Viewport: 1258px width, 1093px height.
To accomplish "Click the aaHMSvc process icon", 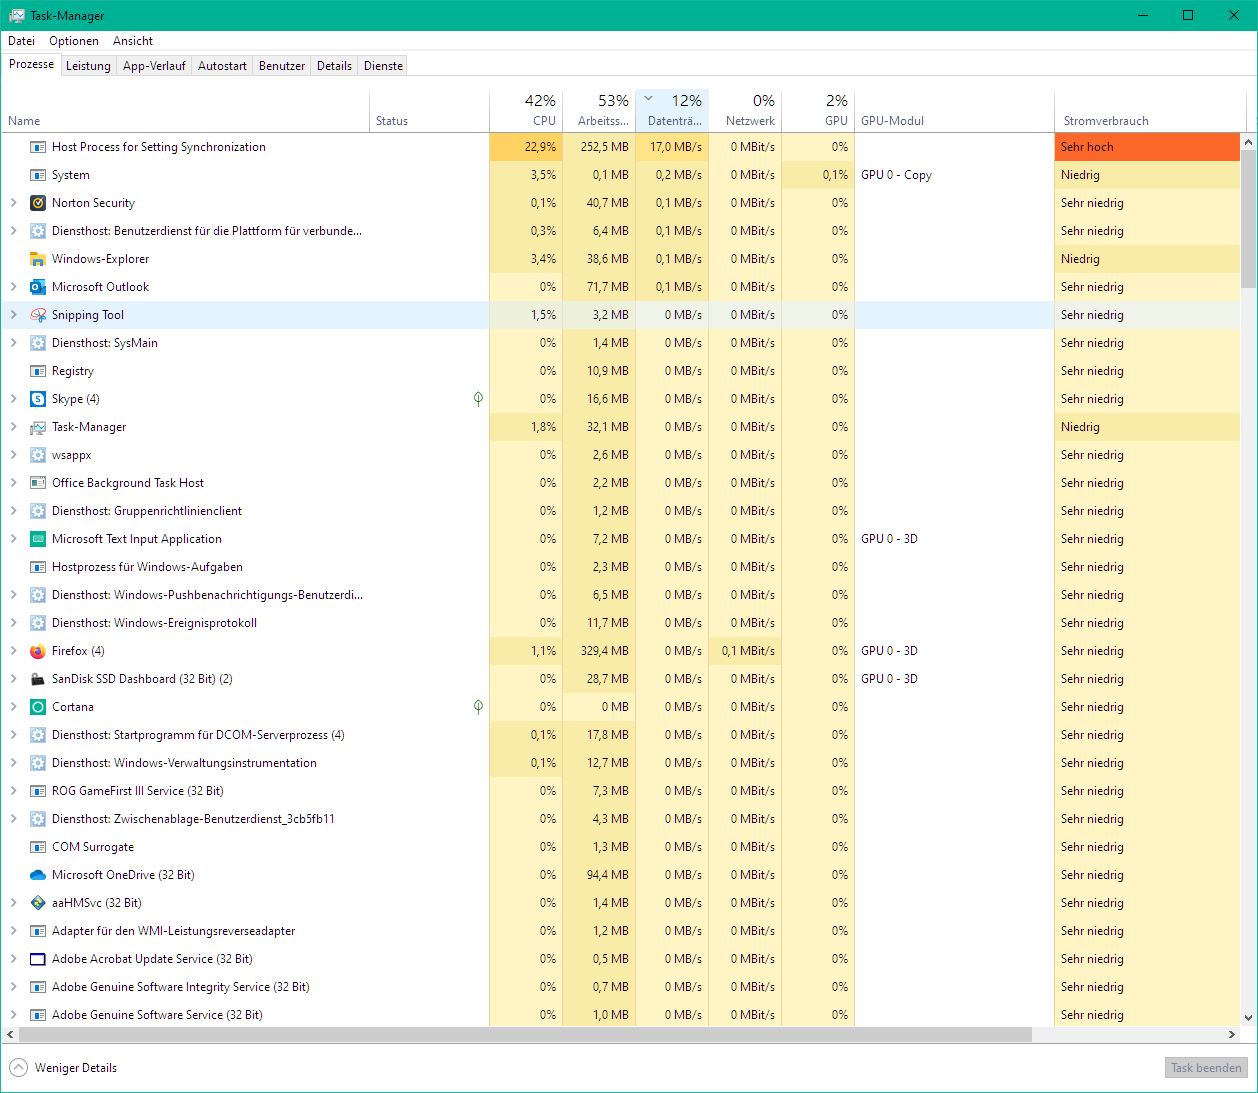I will tap(38, 903).
